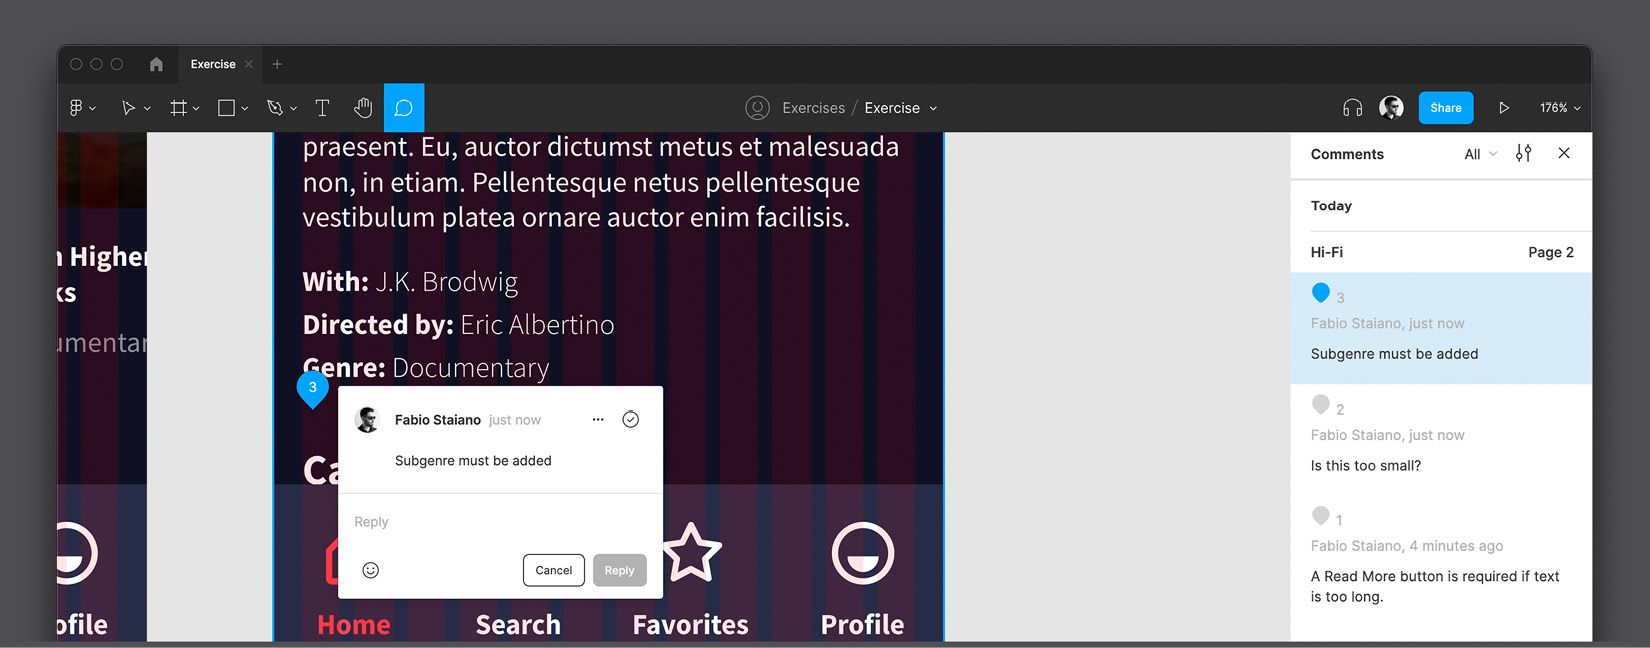Expand the Move tool dropdown arrow
Screen dimensions: 1650x648
(x=147, y=108)
